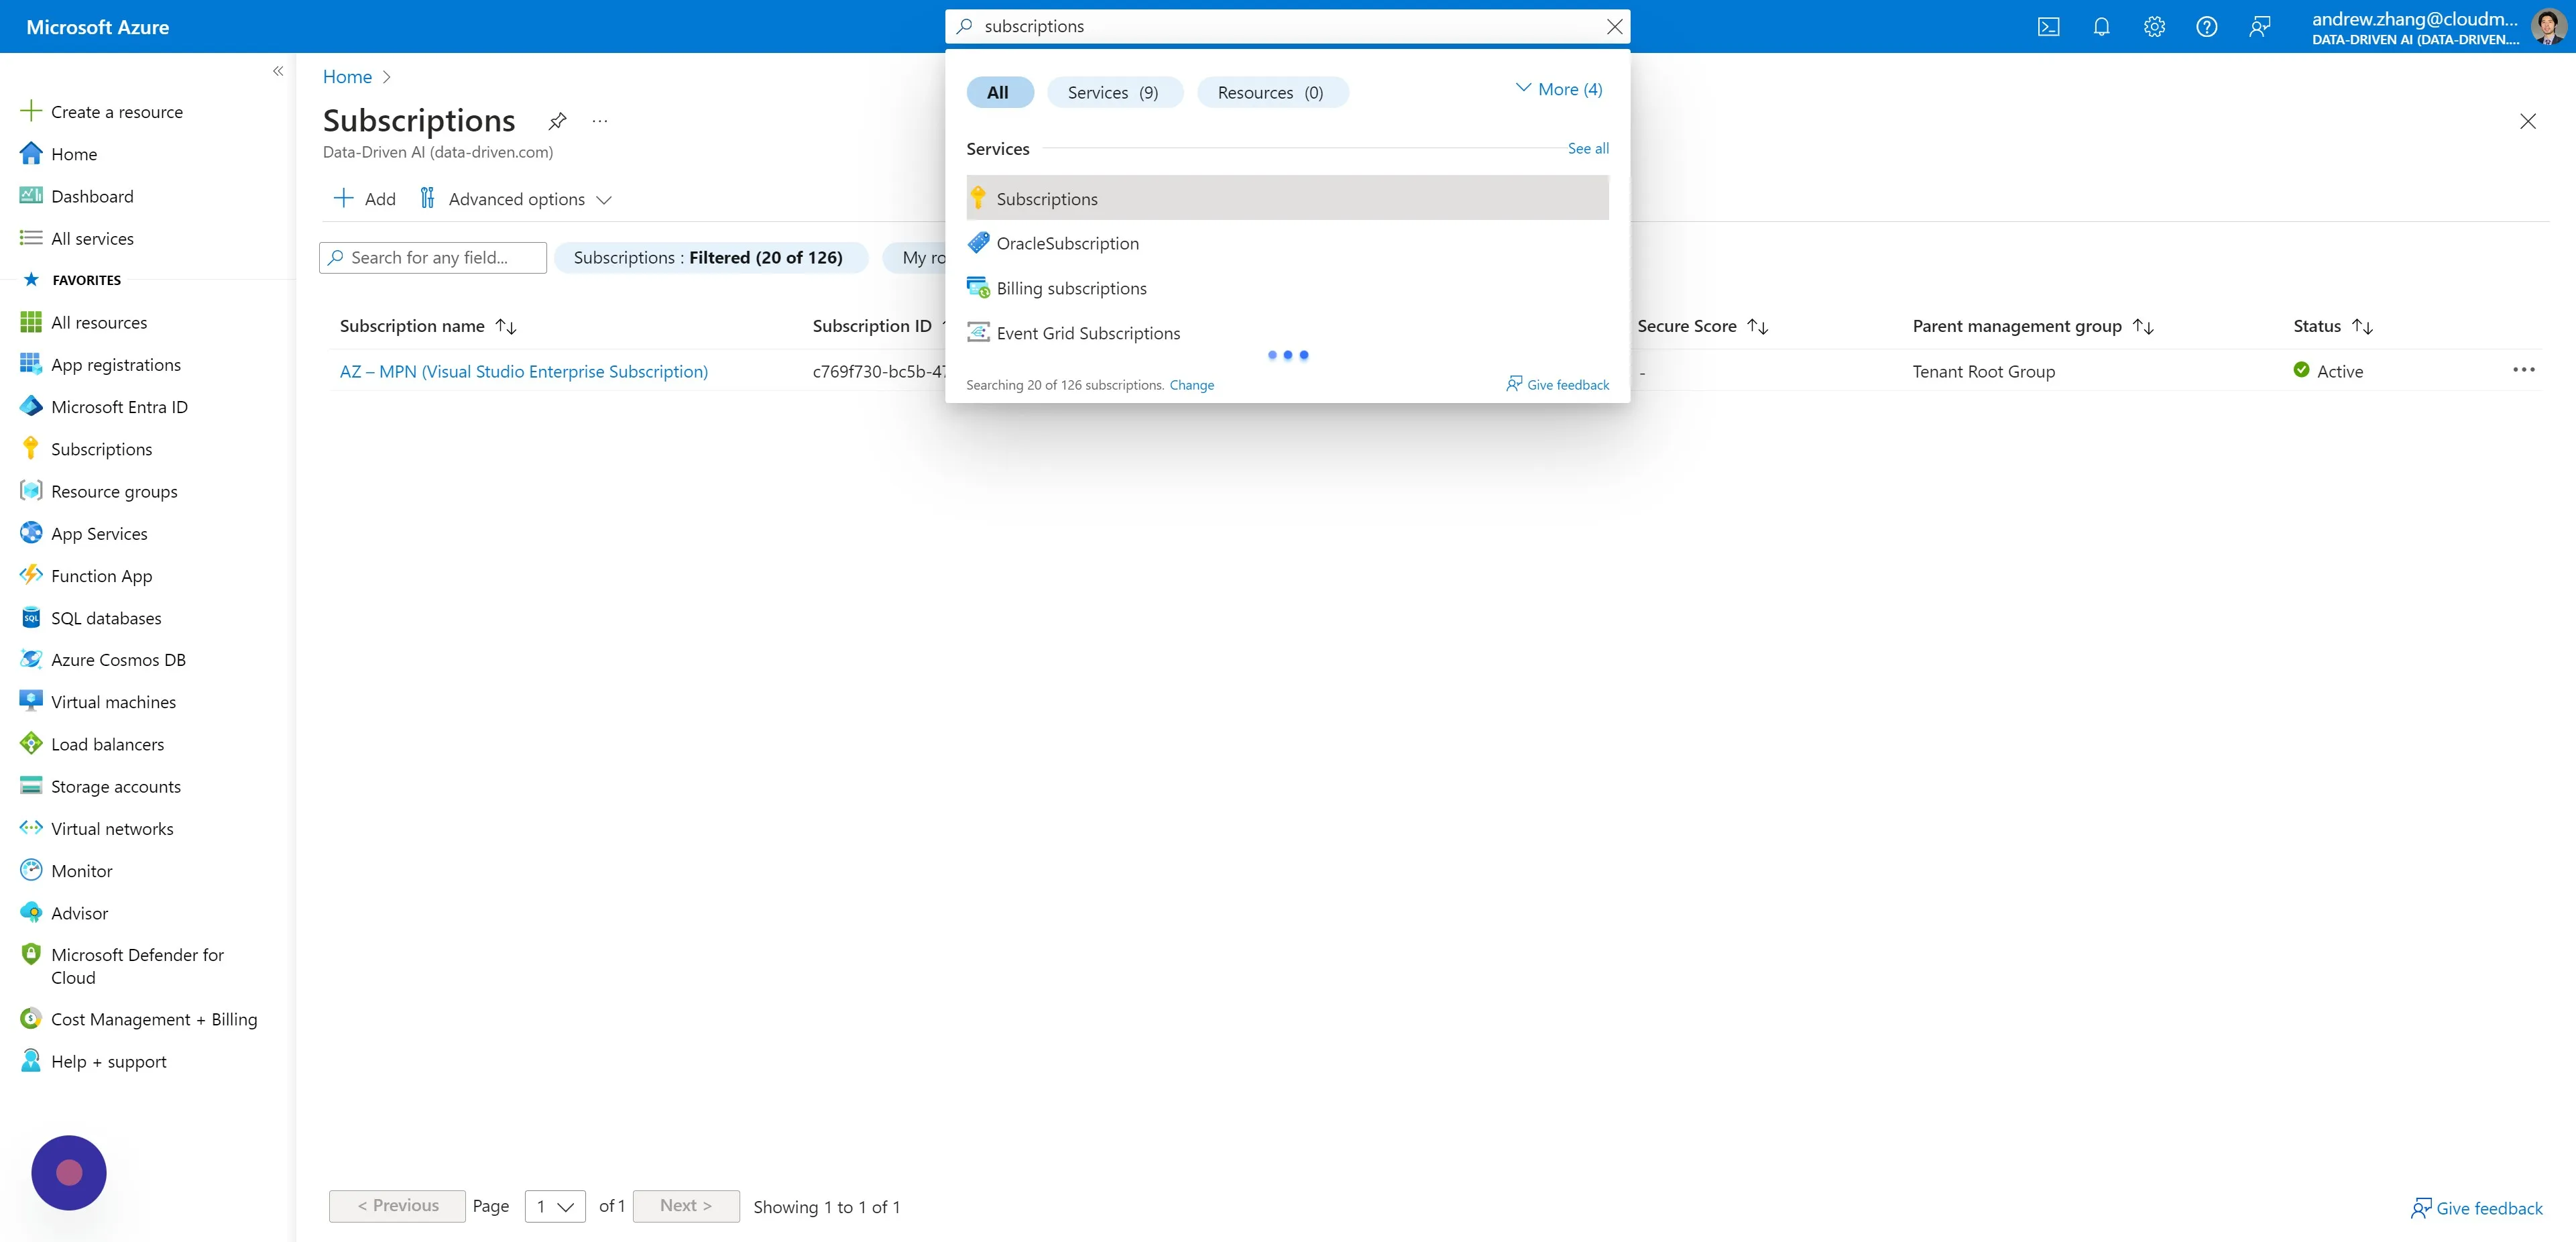Screen dimensions: 2576x1242
Task: Choose Event Grid Subscriptions search result
Action: click(1287, 333)
